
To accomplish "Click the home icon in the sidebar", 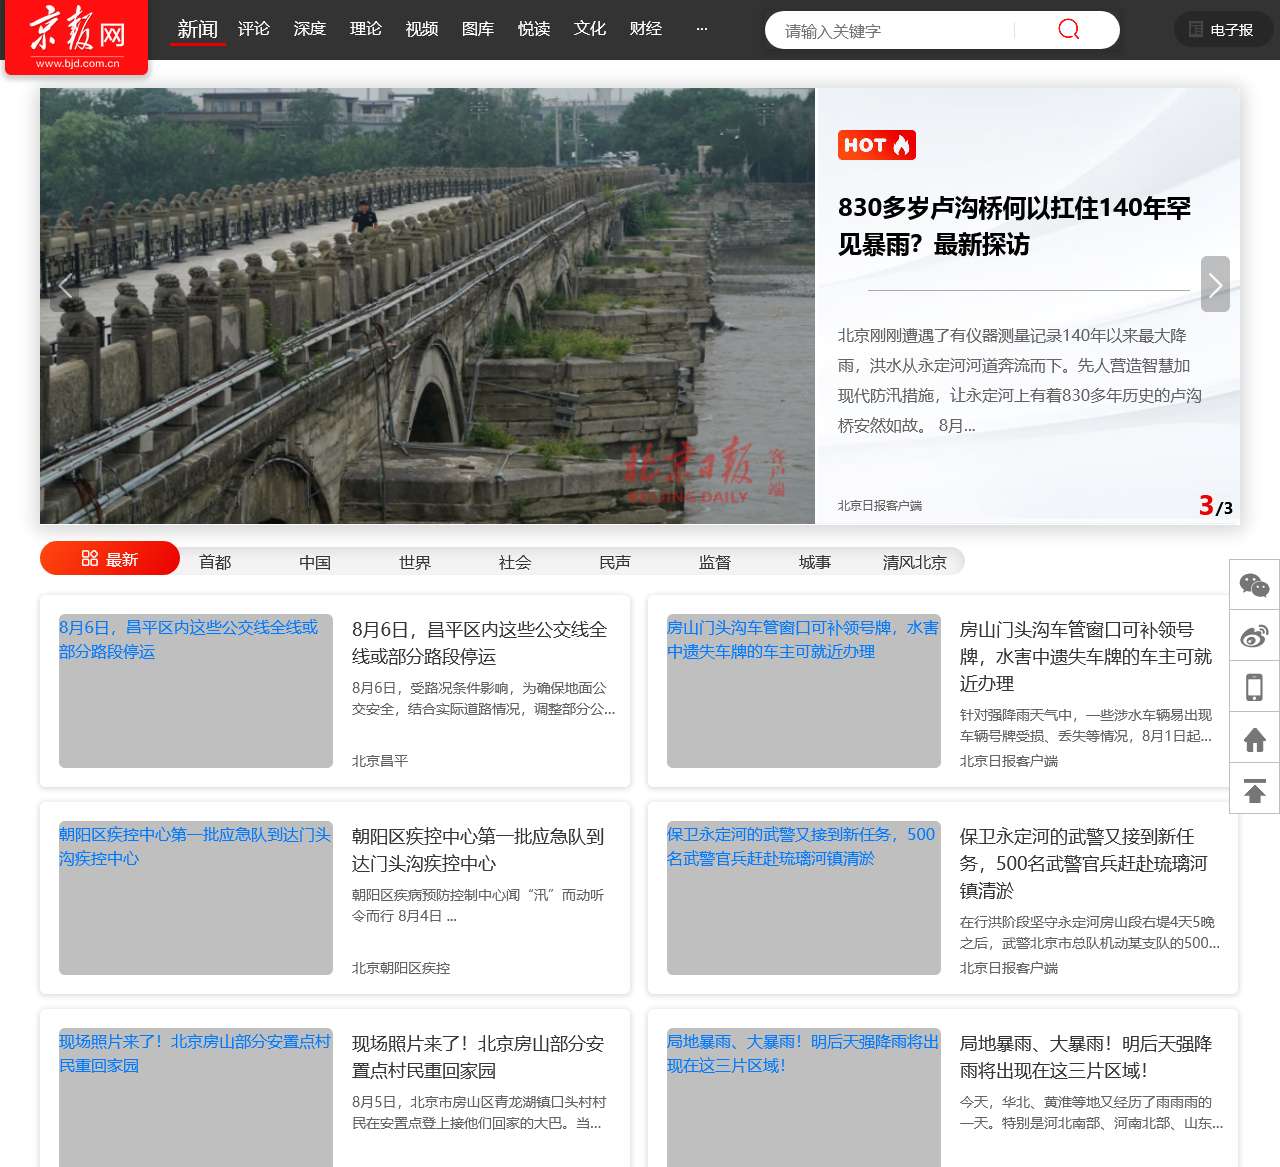I will [x=1254, y=737].
